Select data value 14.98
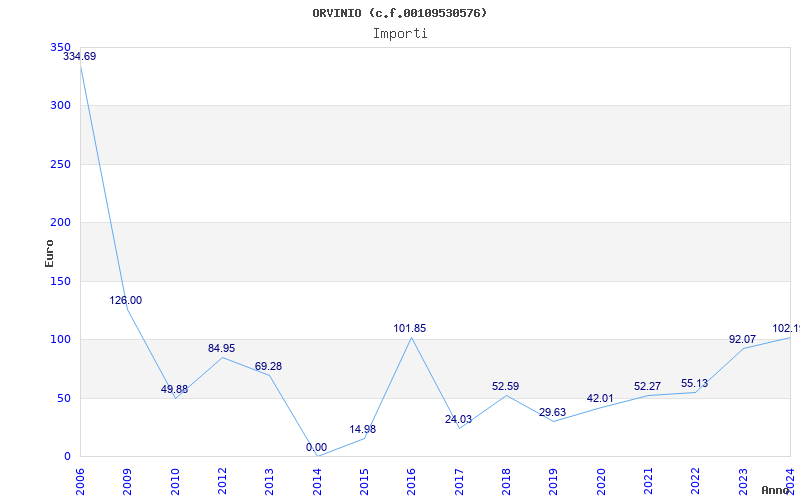This screenshot has height=500, width=800. 363,429
